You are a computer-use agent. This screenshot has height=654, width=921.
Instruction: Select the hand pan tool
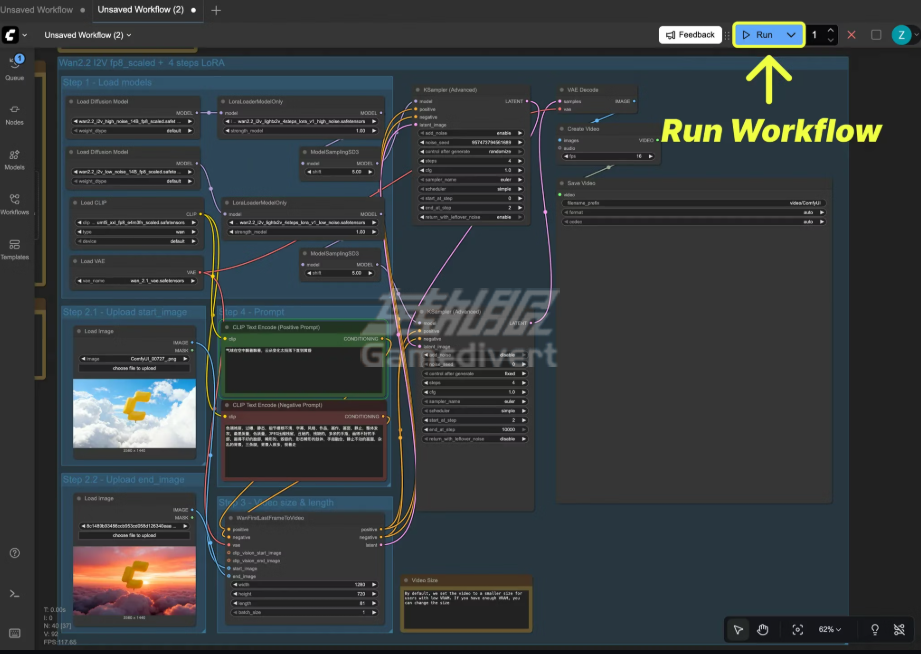click(762, 629)
